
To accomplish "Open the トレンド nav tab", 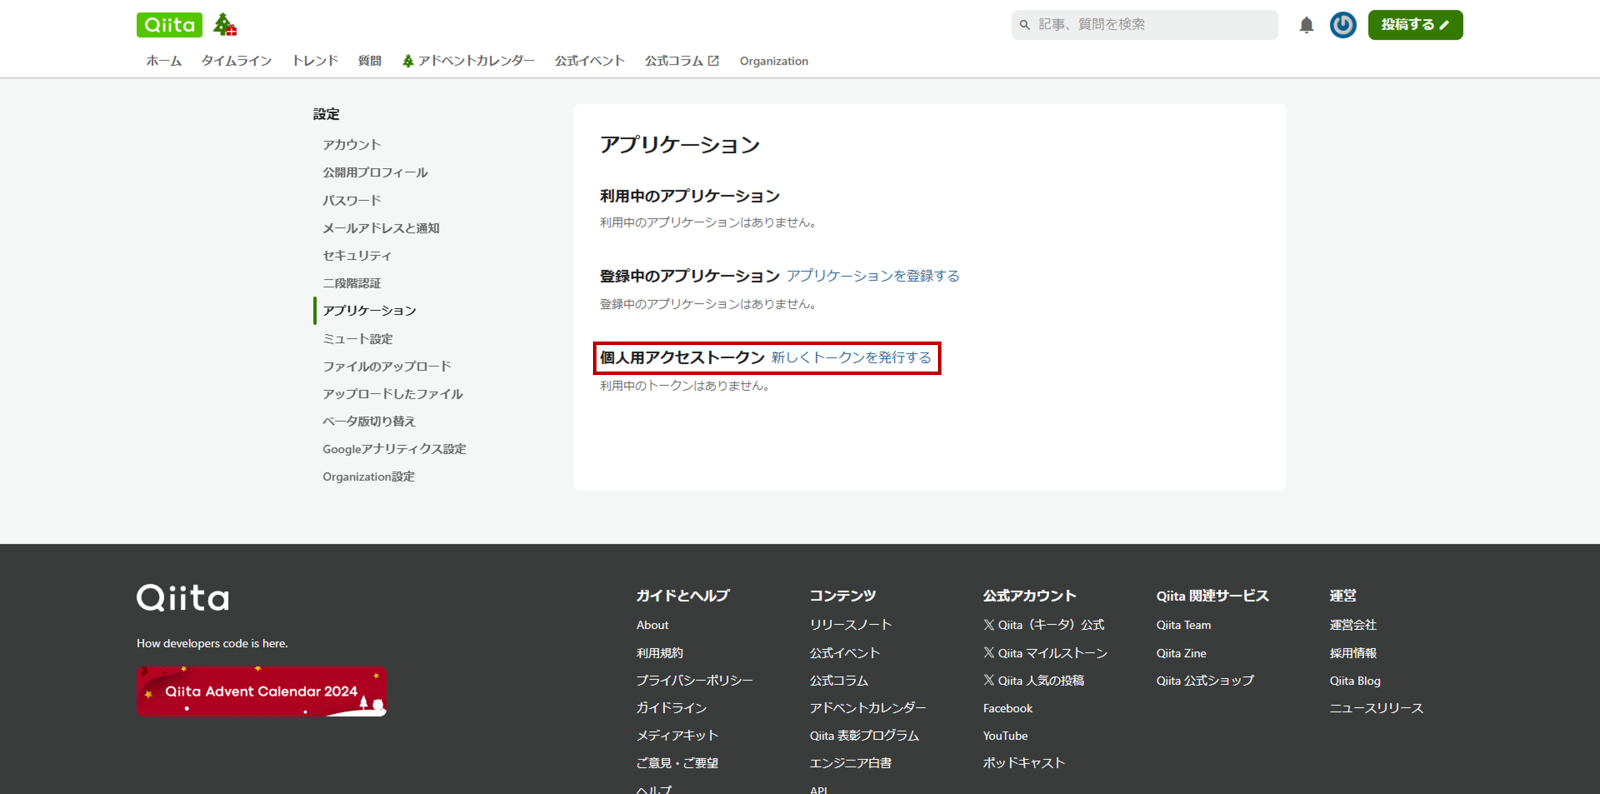I will tap(315, 61).
